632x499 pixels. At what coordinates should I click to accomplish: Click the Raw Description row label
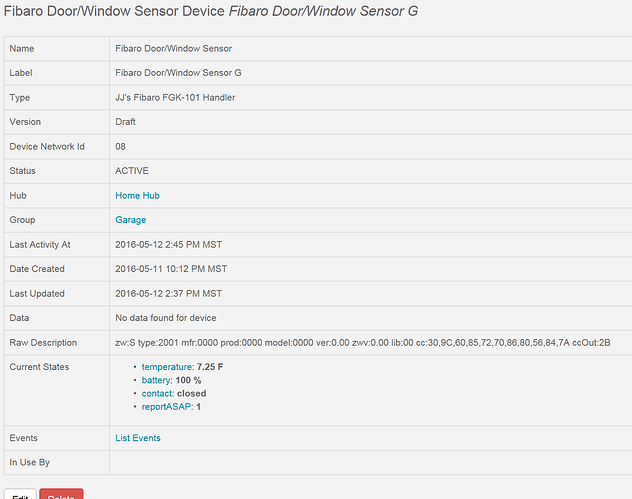pyautogui.click(x=43, y=343)
